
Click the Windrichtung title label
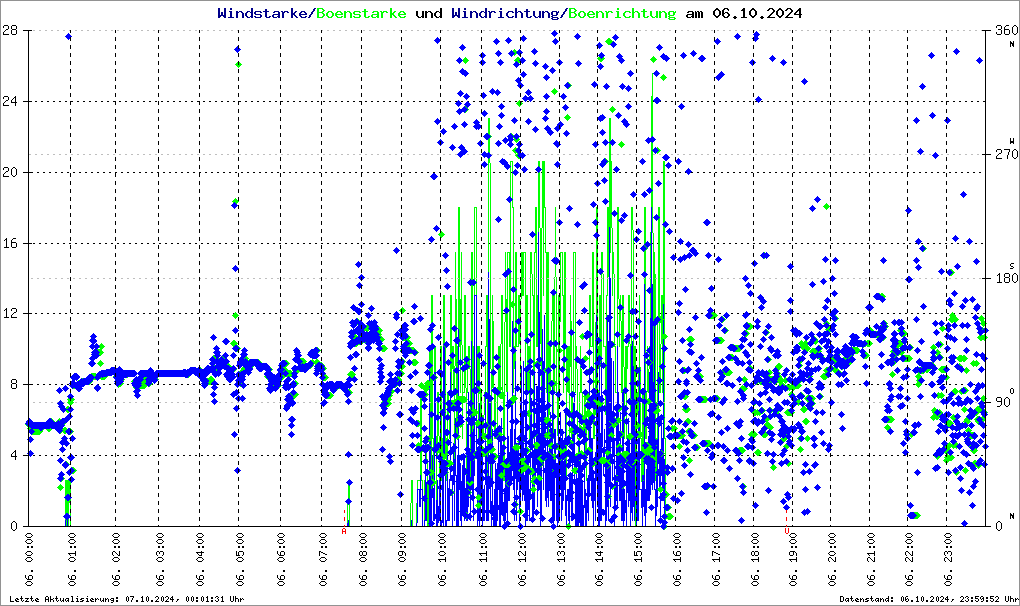pos(508,13)
